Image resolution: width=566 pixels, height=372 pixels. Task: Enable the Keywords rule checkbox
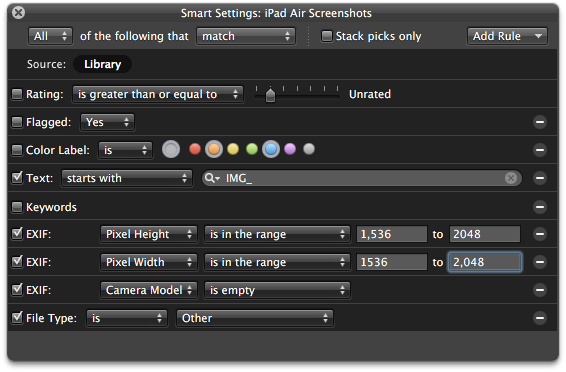click(17, 207)
